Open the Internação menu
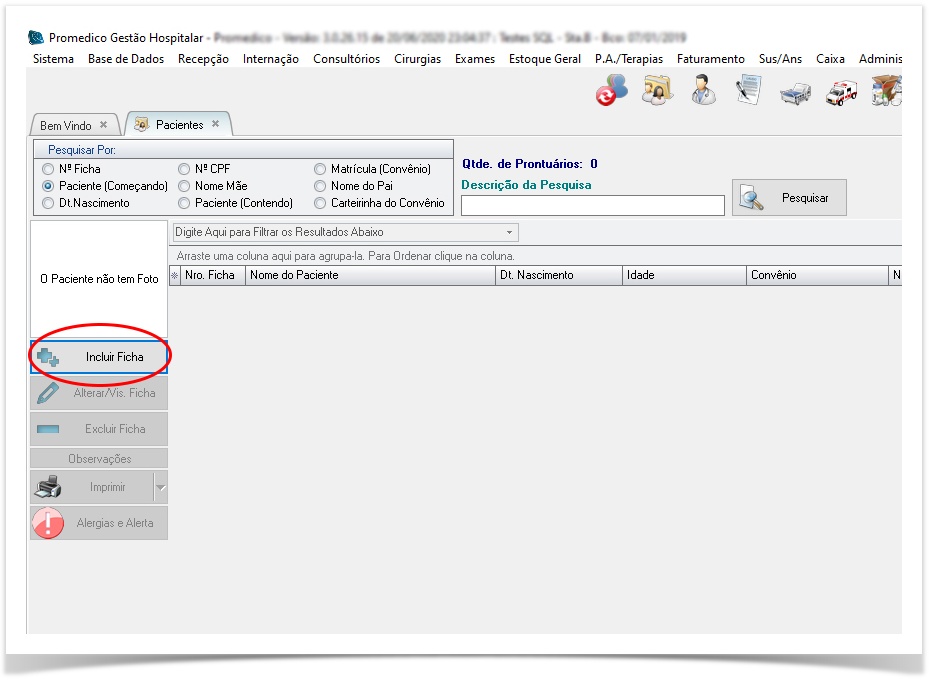This screenshot has height=683, width=936. (270, 59)
